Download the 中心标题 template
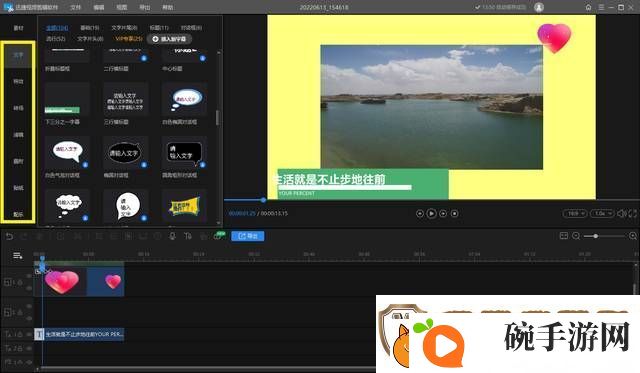The height and width of the screenshot is (373, 640). (202, 58)
